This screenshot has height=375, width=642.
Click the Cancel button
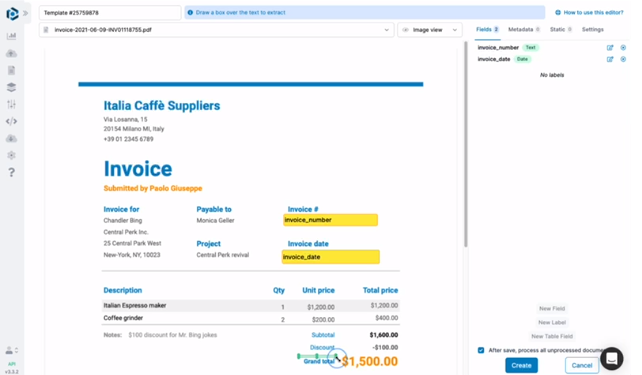coord(582,365)
